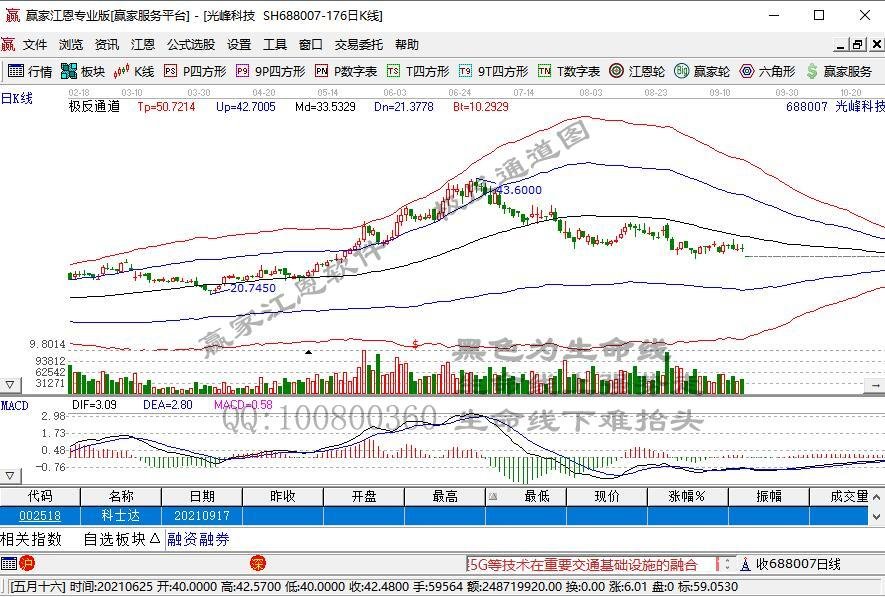Click the table scroll down arrow
This screenshot has width=885, height=597.
[877, 516]
